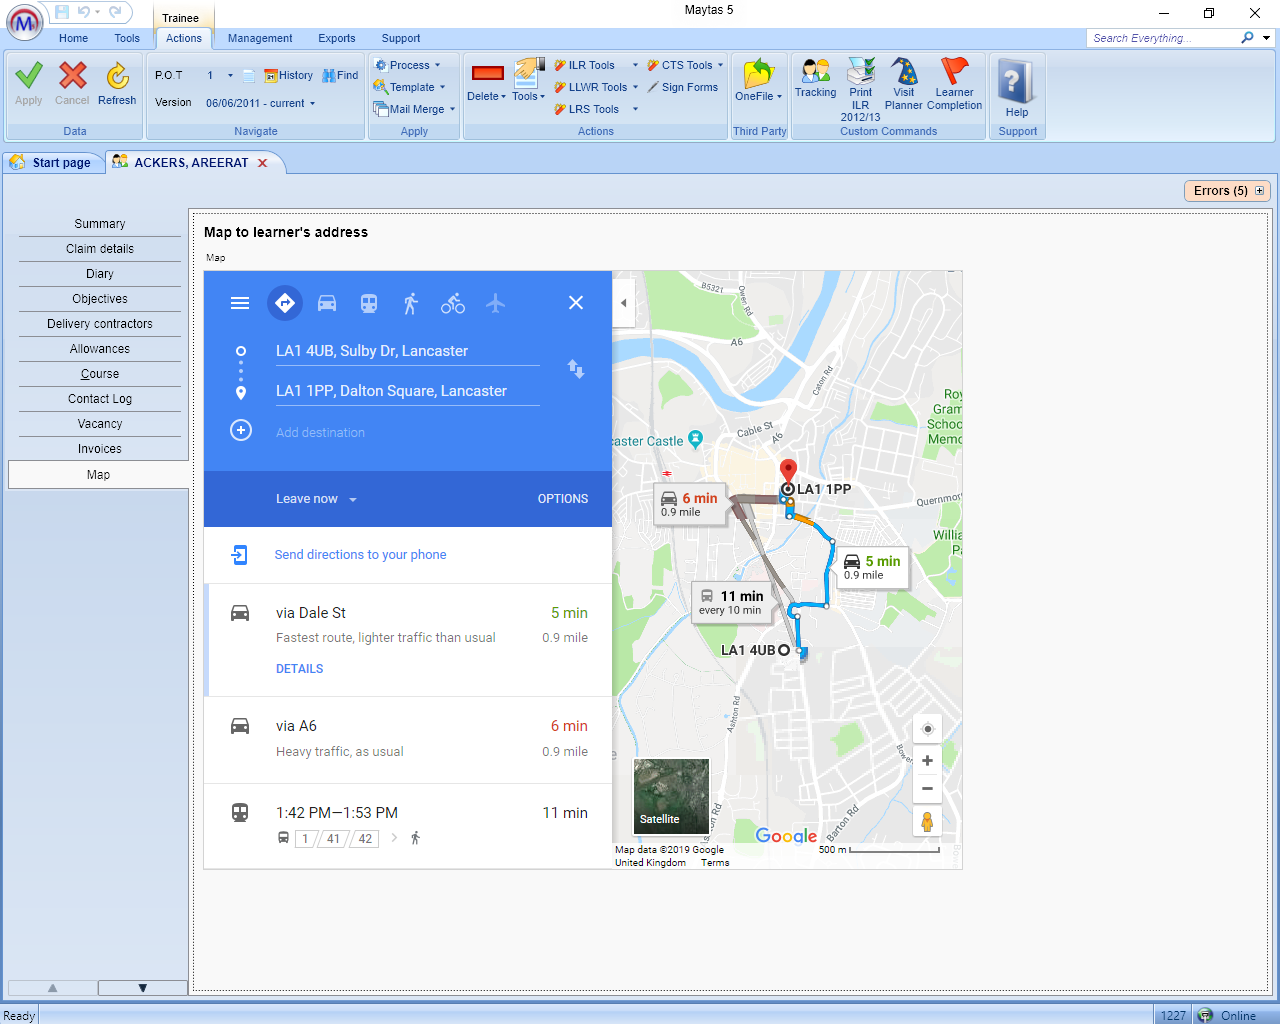
Task: Select cycling travel mode icon
Action: click(453, 303)
